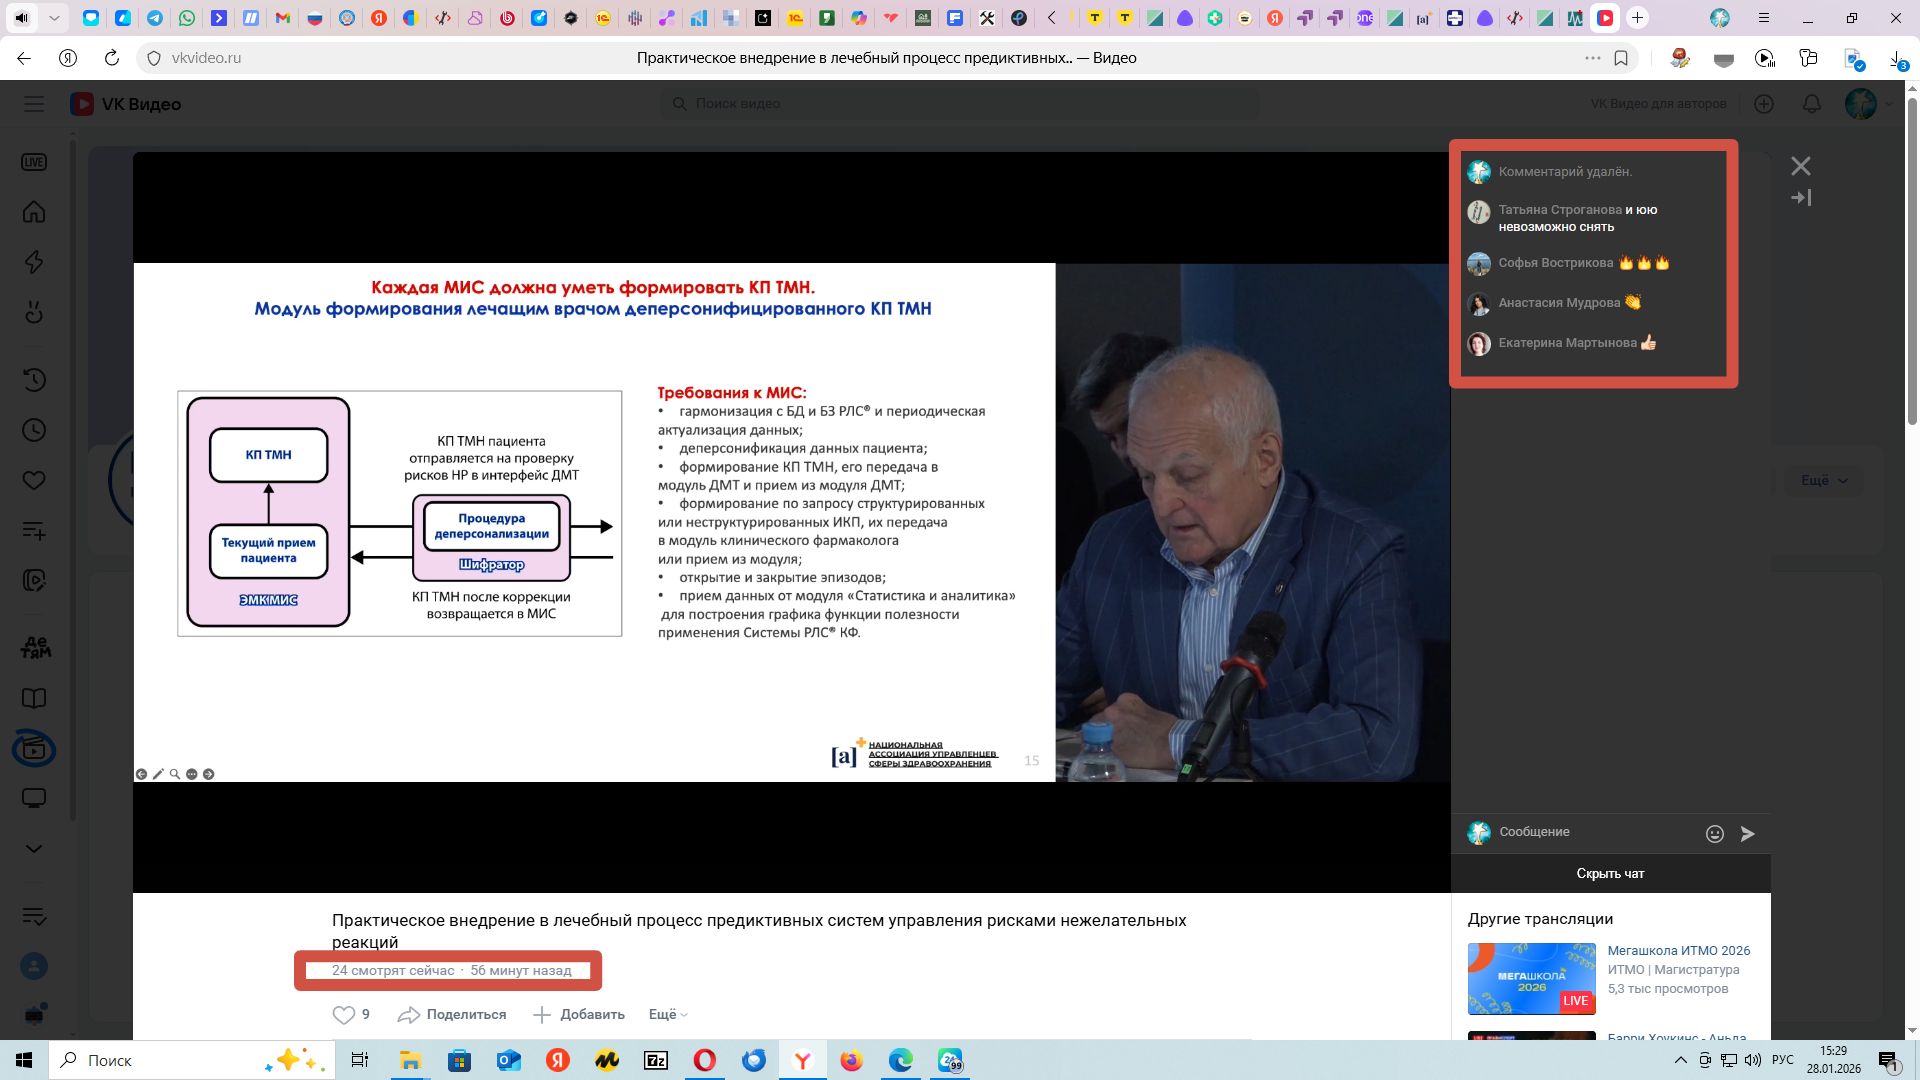
Task: Open the Windows Start menu
Action: pyautogui.click(x=24, y=1060)
